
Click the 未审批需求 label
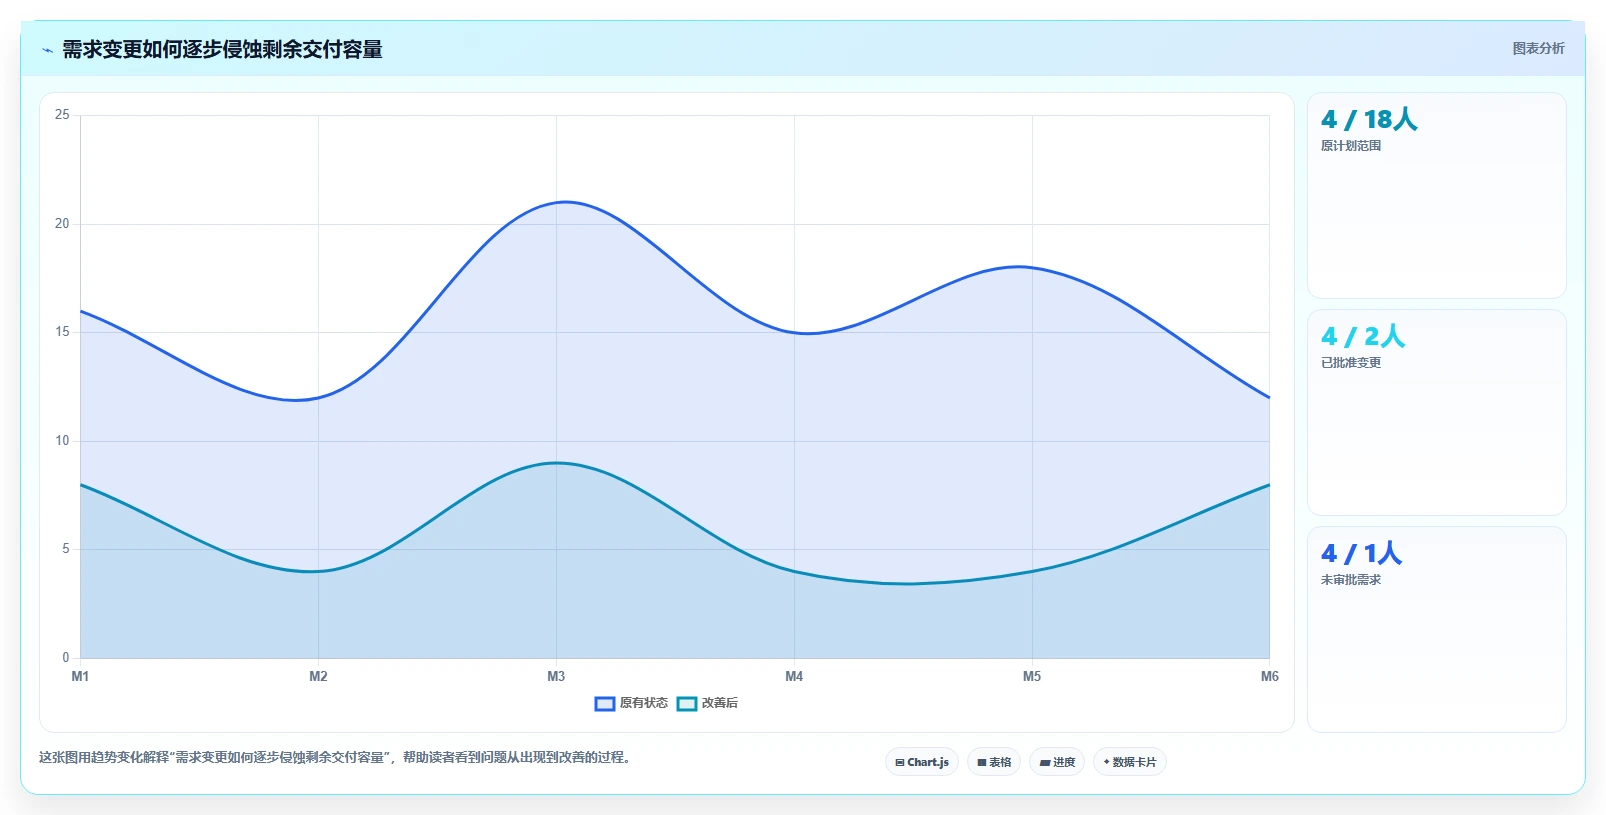[x=1351, y=580]
